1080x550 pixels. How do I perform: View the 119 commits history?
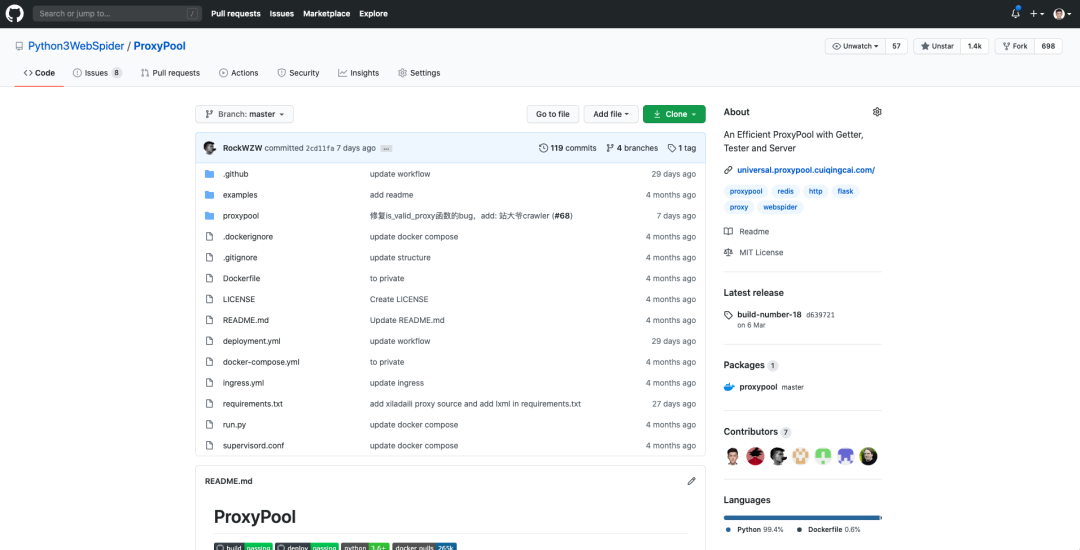tap(568, 148)
